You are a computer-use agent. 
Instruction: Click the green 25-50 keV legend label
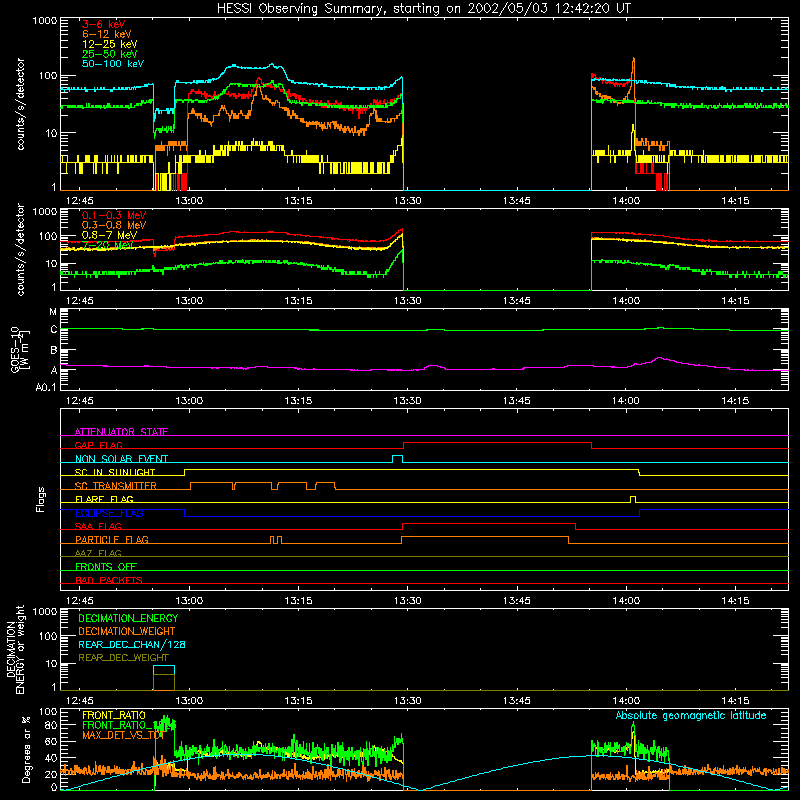(109, 54)
